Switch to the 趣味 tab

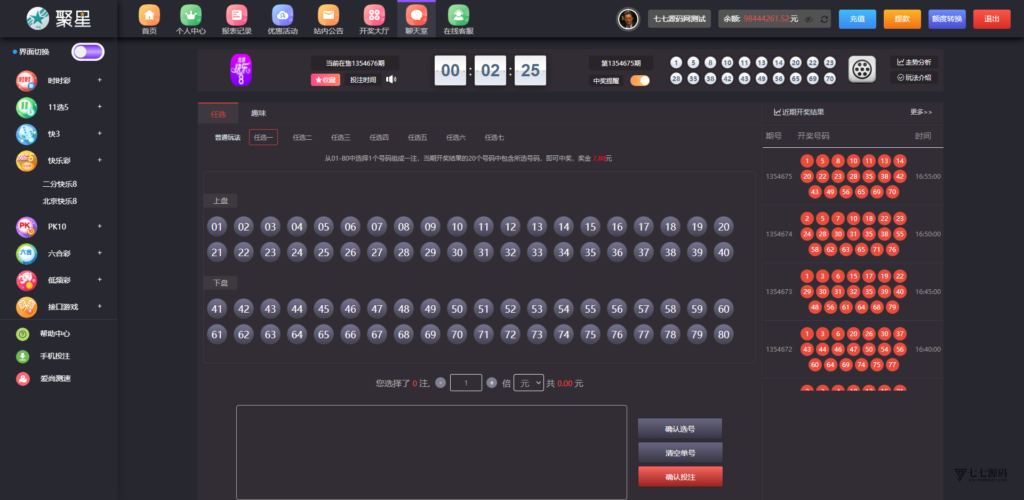[258, 114]
